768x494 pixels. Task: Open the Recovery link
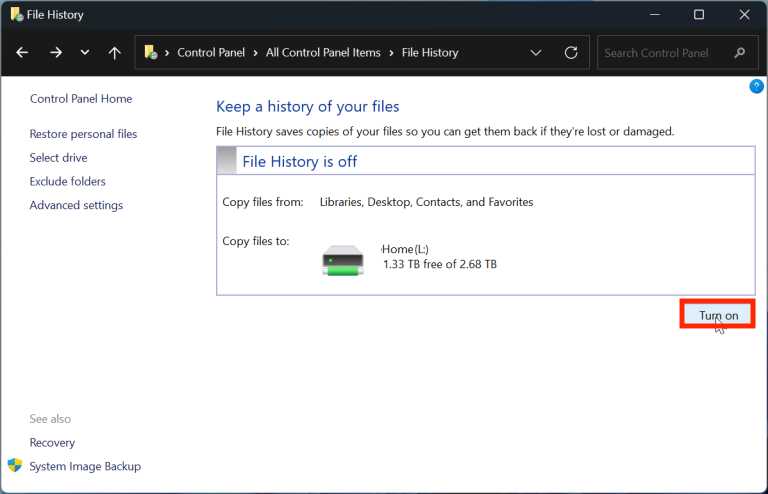[x=52, y=443]
